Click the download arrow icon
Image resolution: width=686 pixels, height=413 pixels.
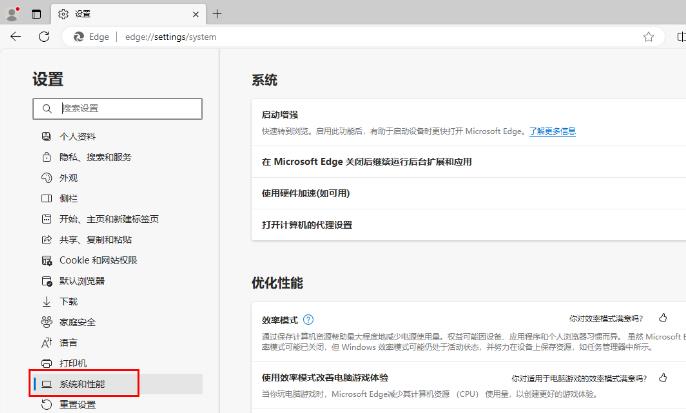pos(46,302)
